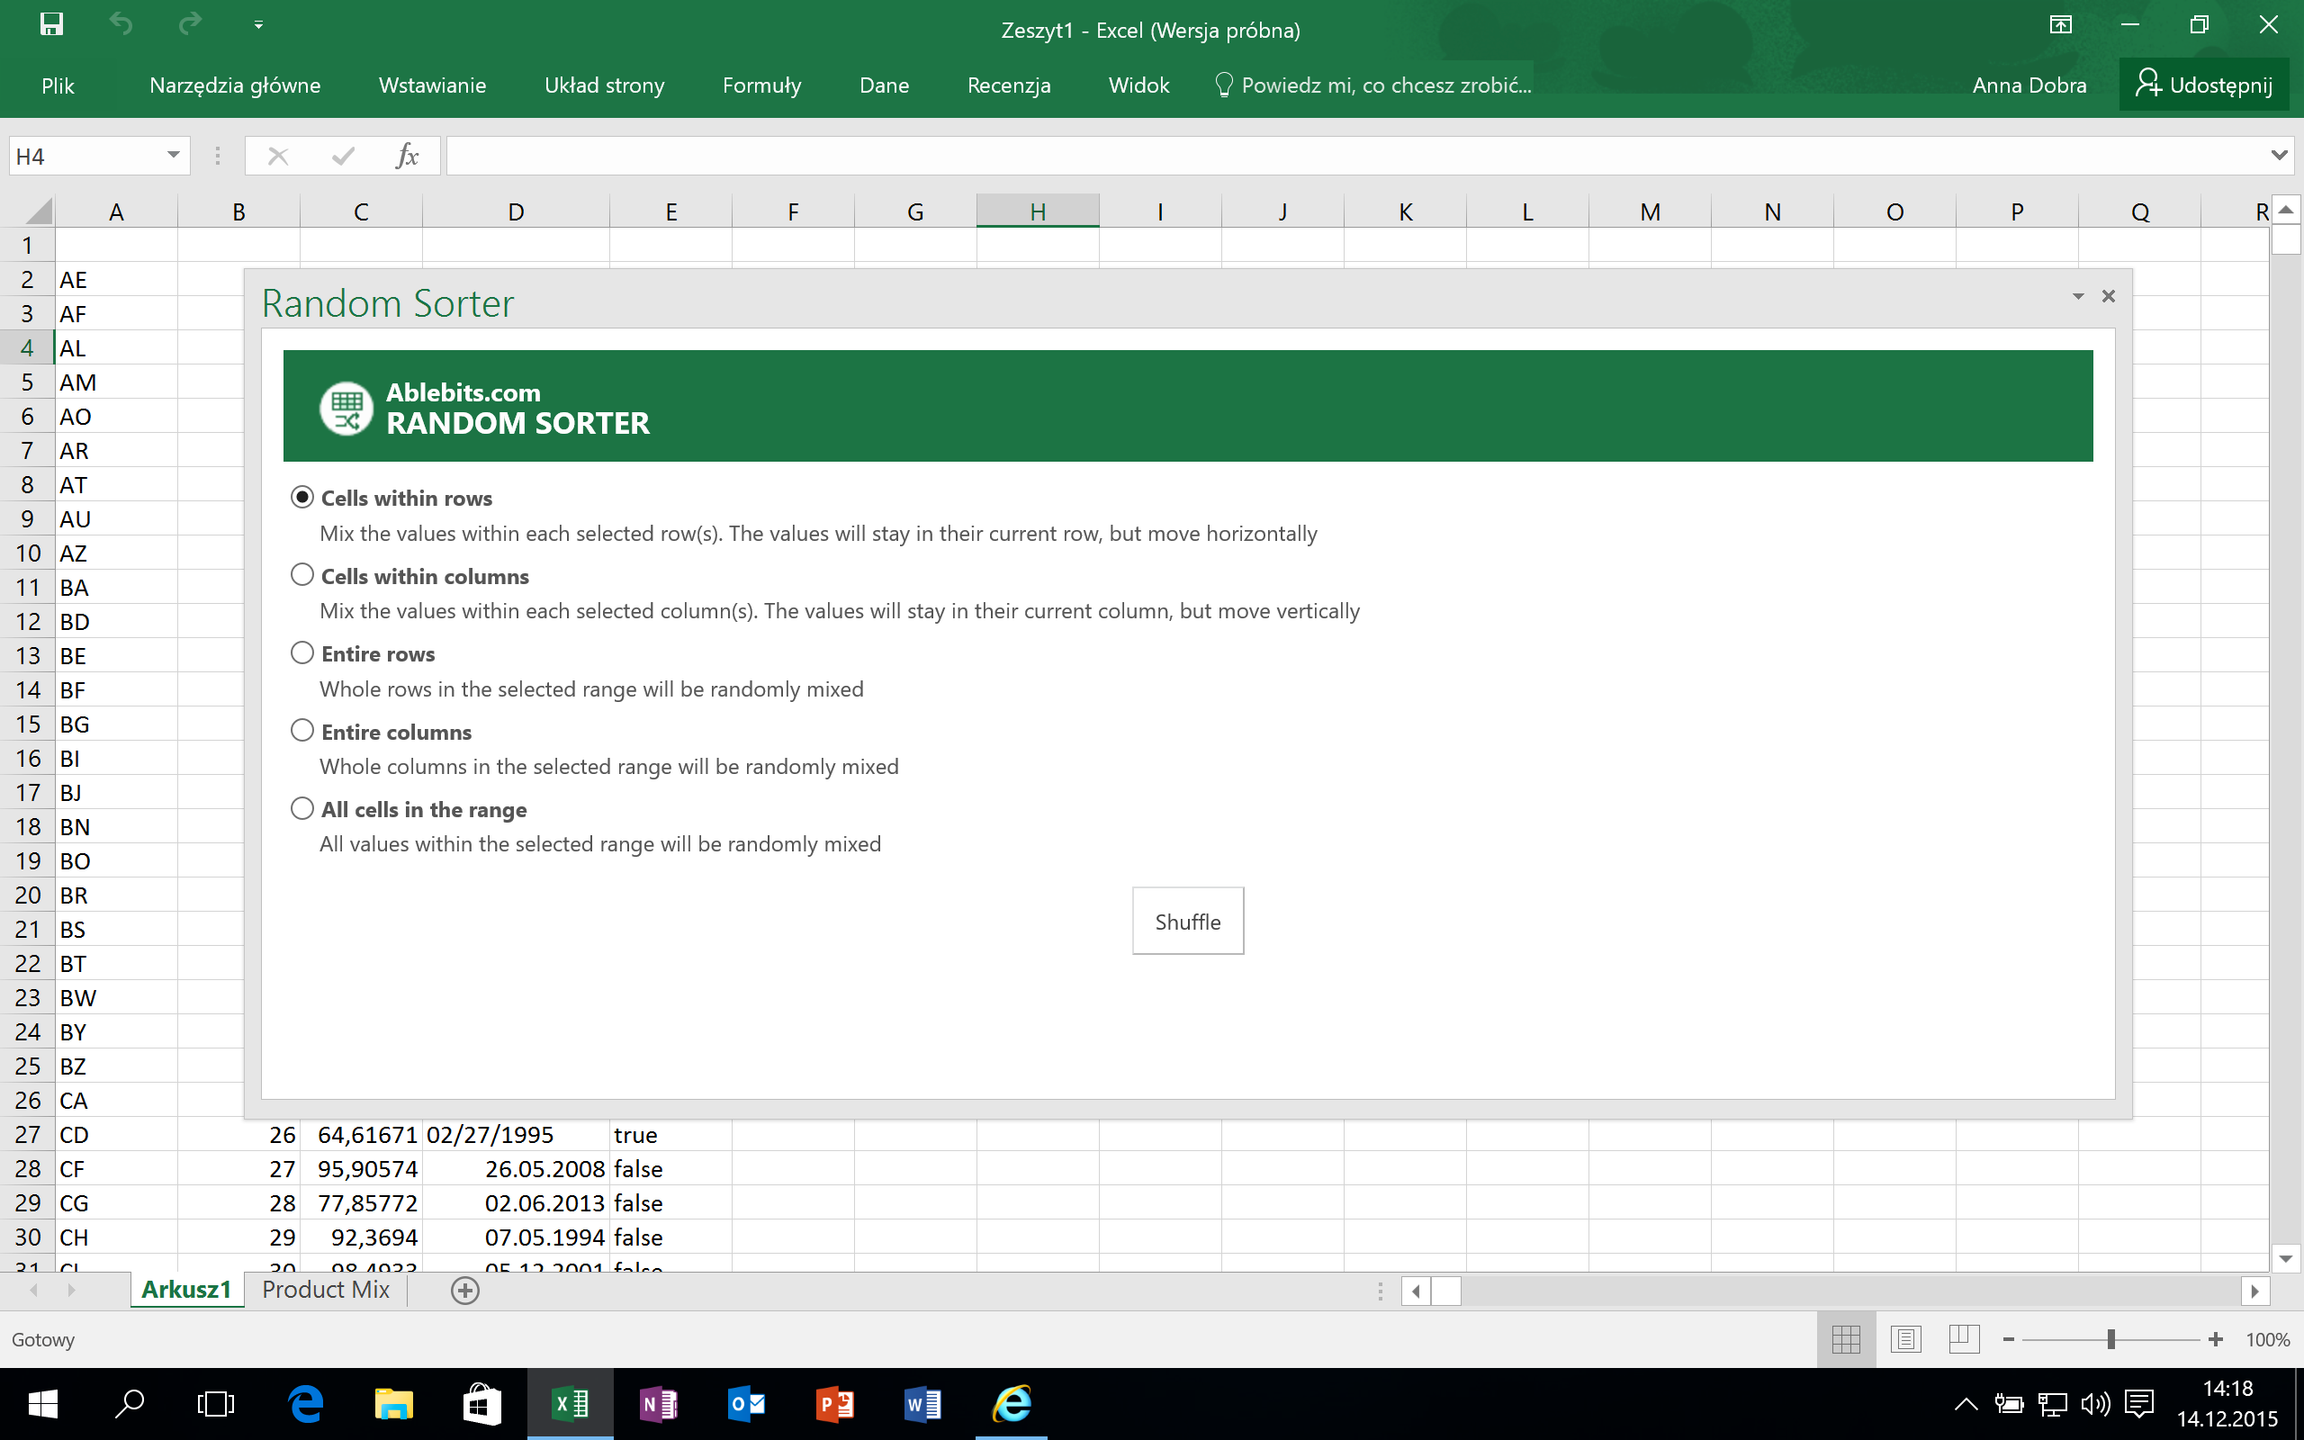Select the Cells within rows option
2304x1440 pixels.
coord(302,497)
